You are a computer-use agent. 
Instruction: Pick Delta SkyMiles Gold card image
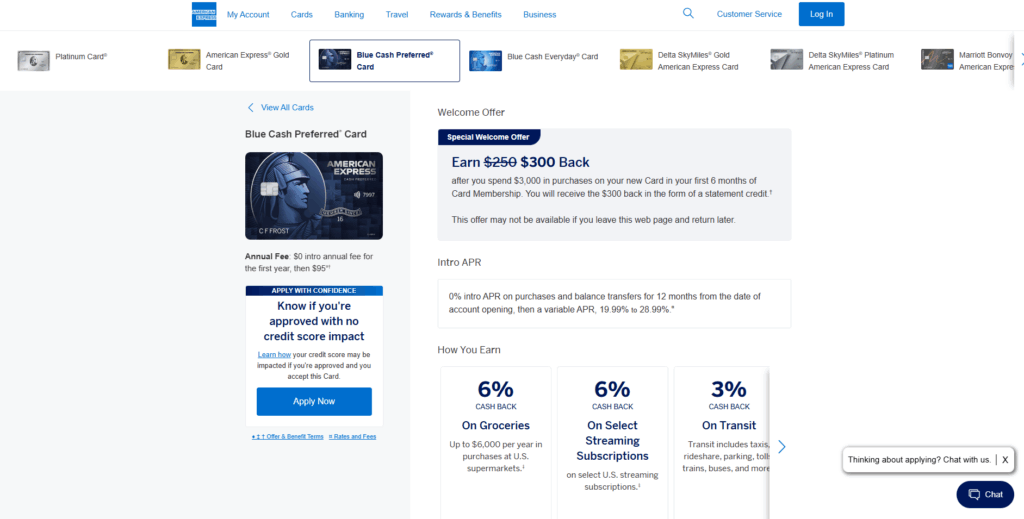click(x=636, y=60)
